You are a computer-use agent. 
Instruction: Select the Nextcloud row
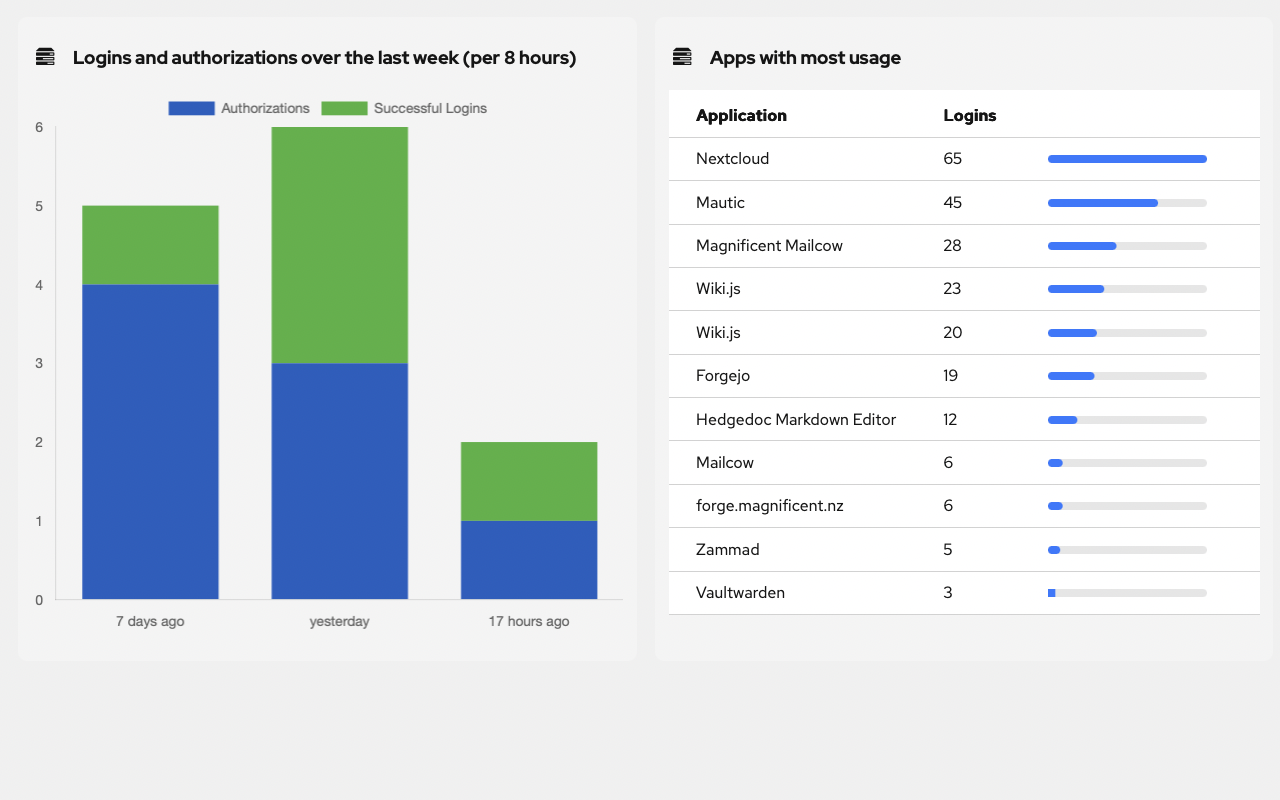pos(964,159)
